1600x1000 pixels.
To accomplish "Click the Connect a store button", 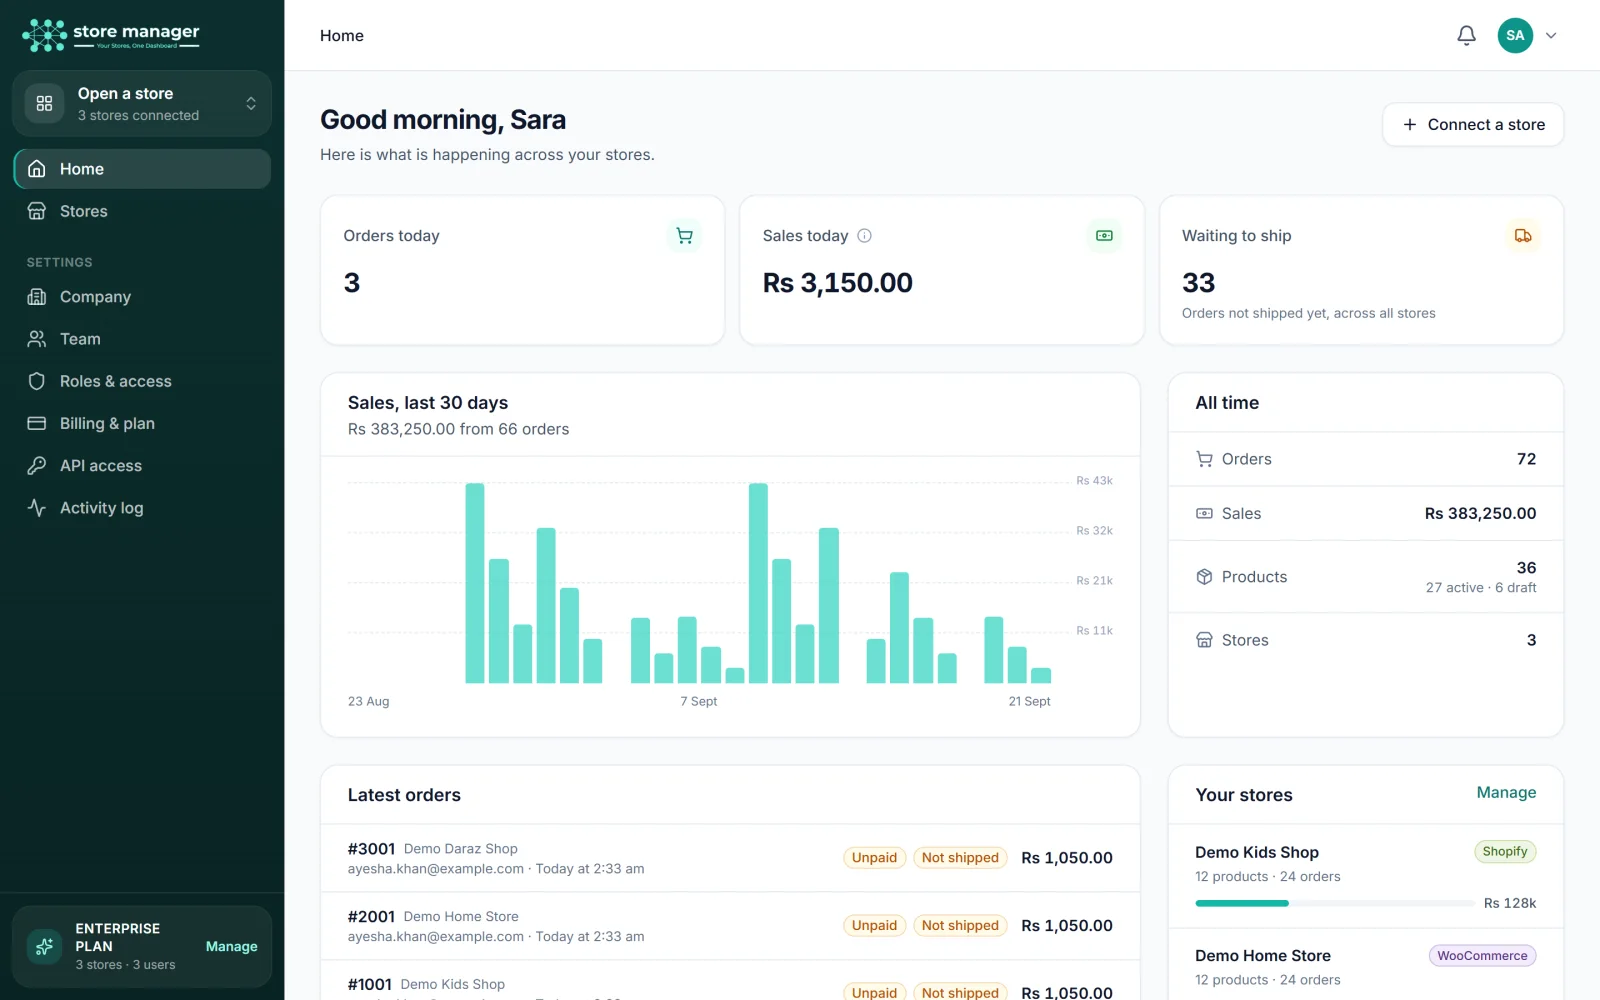I will pyautogui.click(x=1473, y=125).
